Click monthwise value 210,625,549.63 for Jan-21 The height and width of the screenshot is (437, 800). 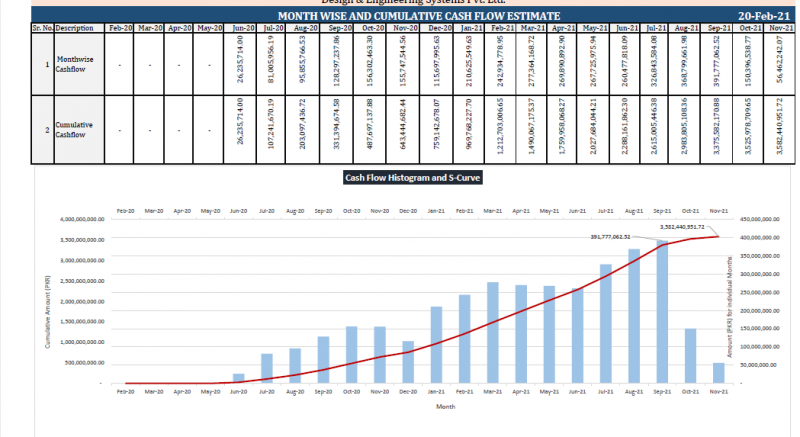[468, 60]
